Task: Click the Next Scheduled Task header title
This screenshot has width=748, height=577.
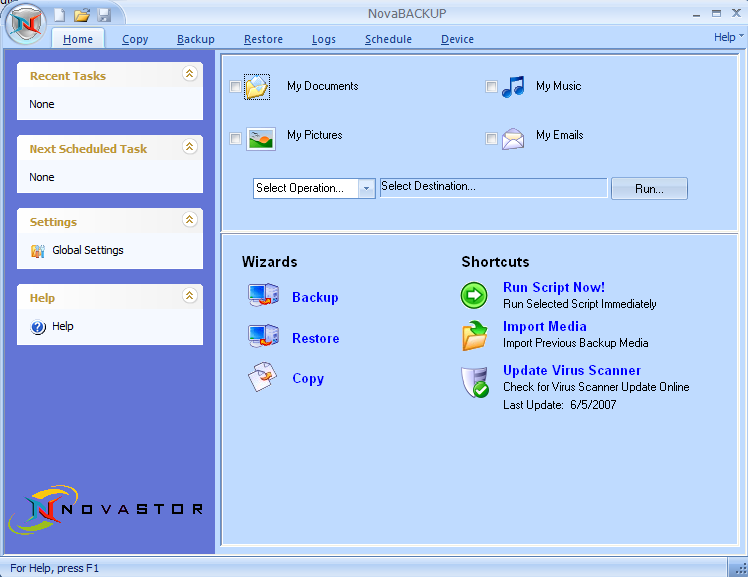Action: coord(88,149)
